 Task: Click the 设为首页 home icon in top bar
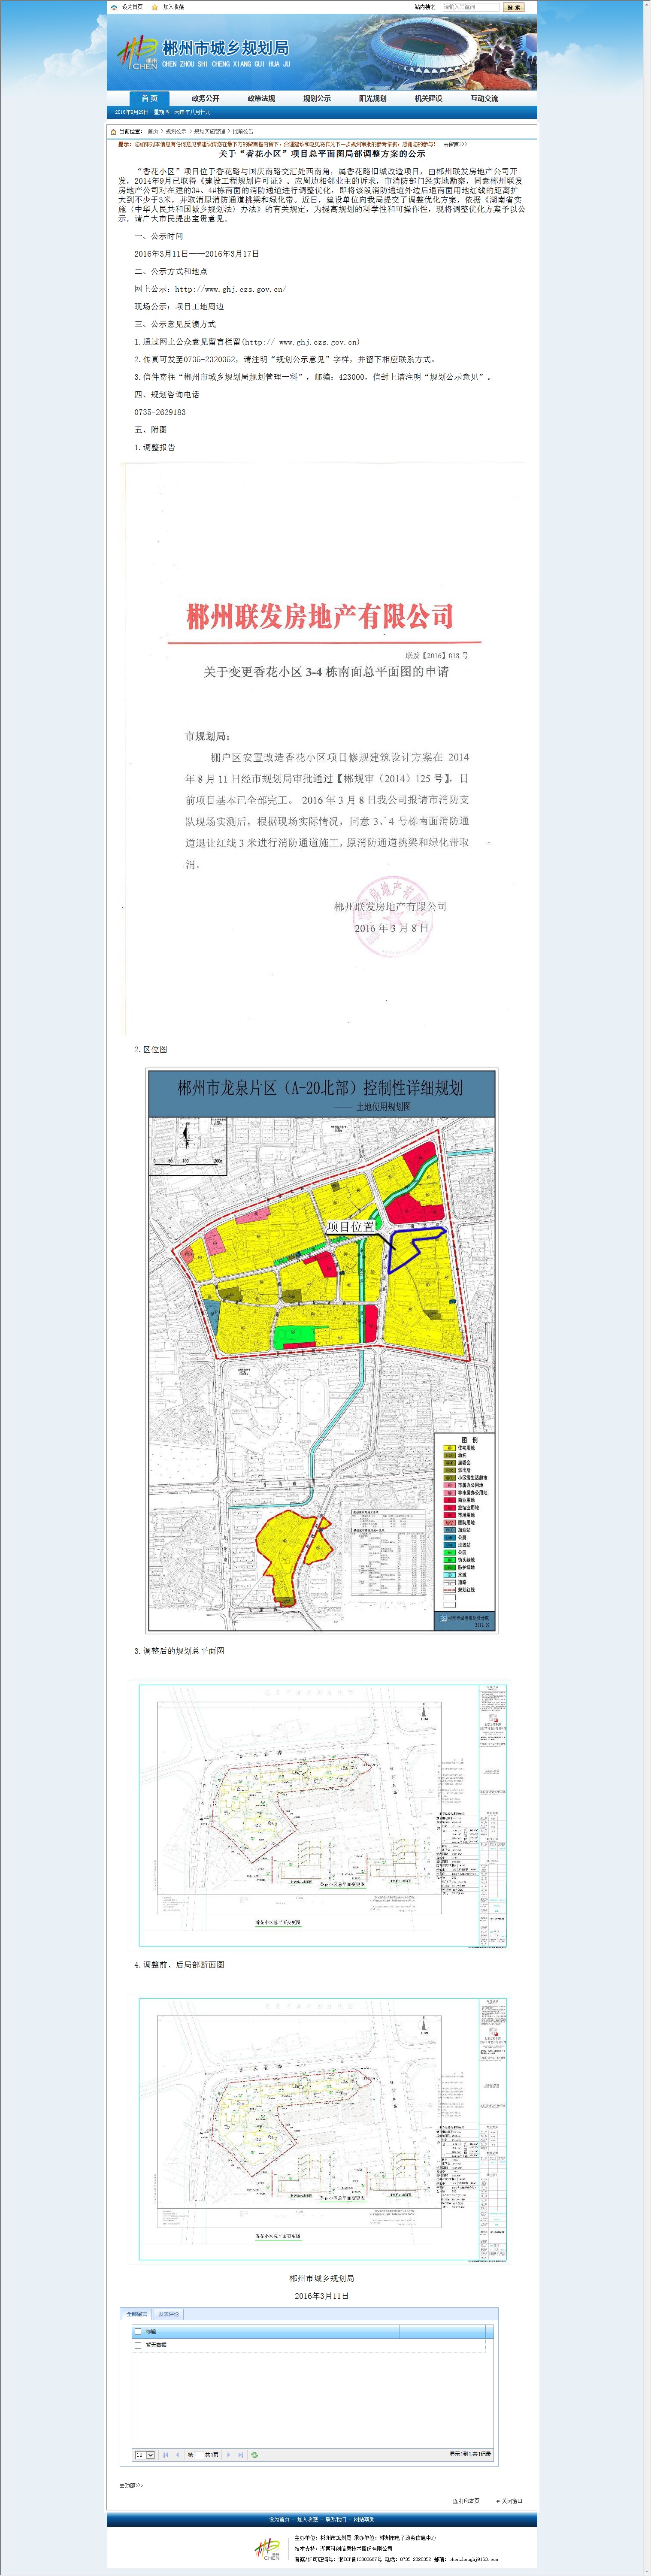pyautogui.click(x=114, y=7)
